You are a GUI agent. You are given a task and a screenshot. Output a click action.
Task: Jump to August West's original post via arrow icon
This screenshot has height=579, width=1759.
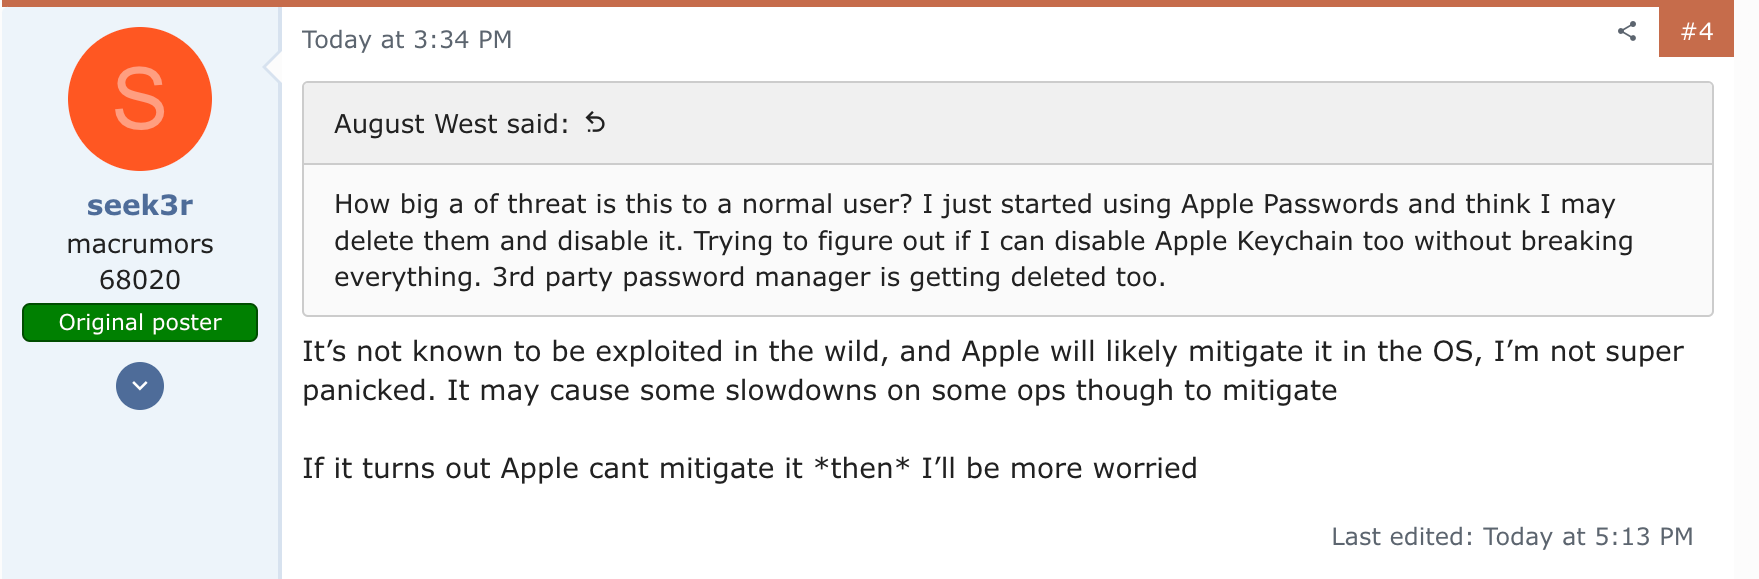click(595, 123)
